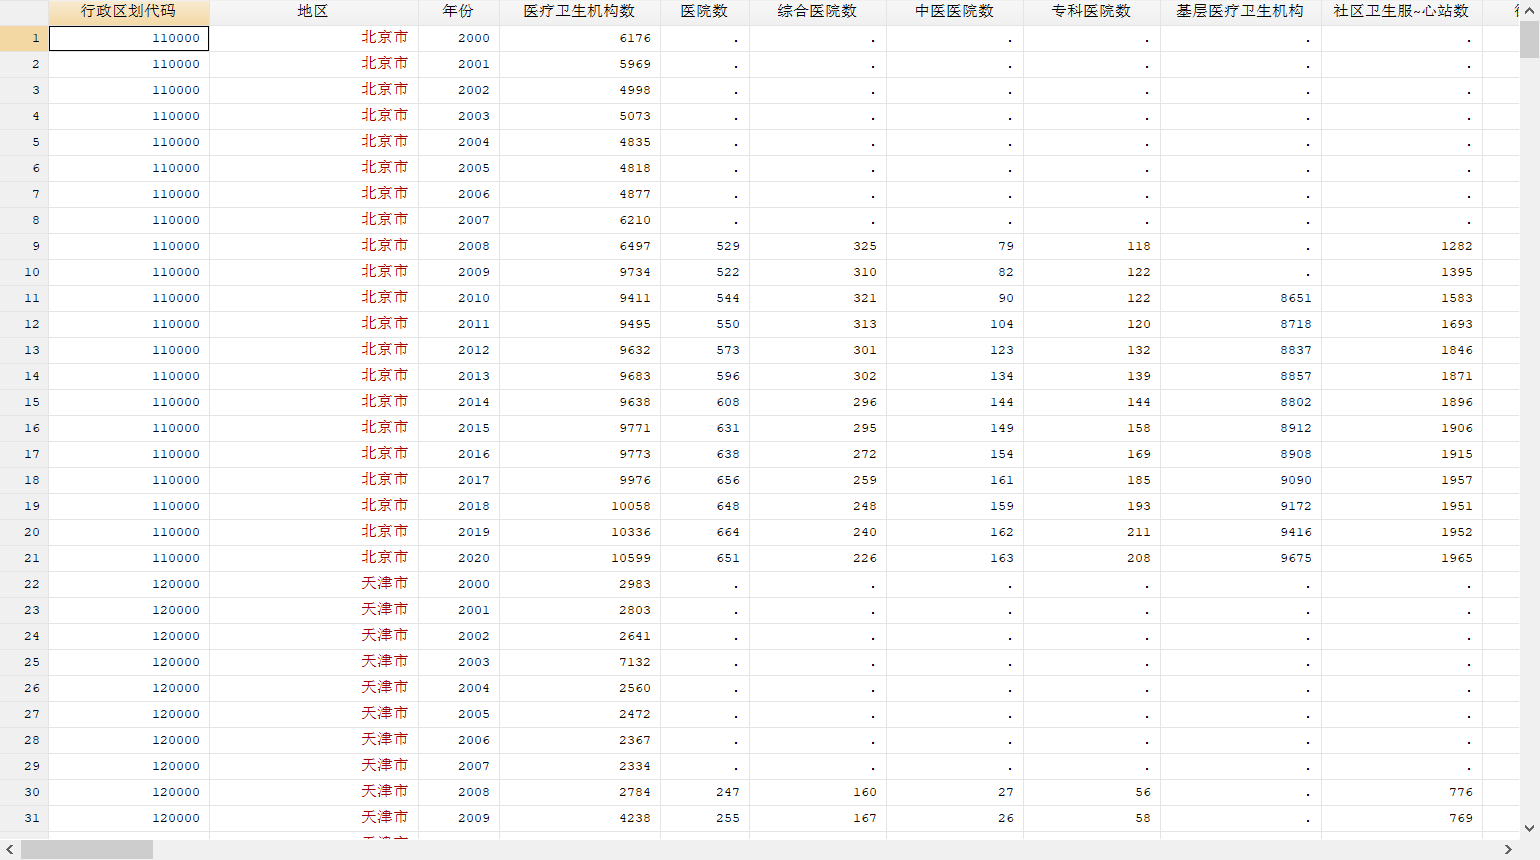Select the 综合医院数 column header
The image size is (1540, 860).
point(818,12)
